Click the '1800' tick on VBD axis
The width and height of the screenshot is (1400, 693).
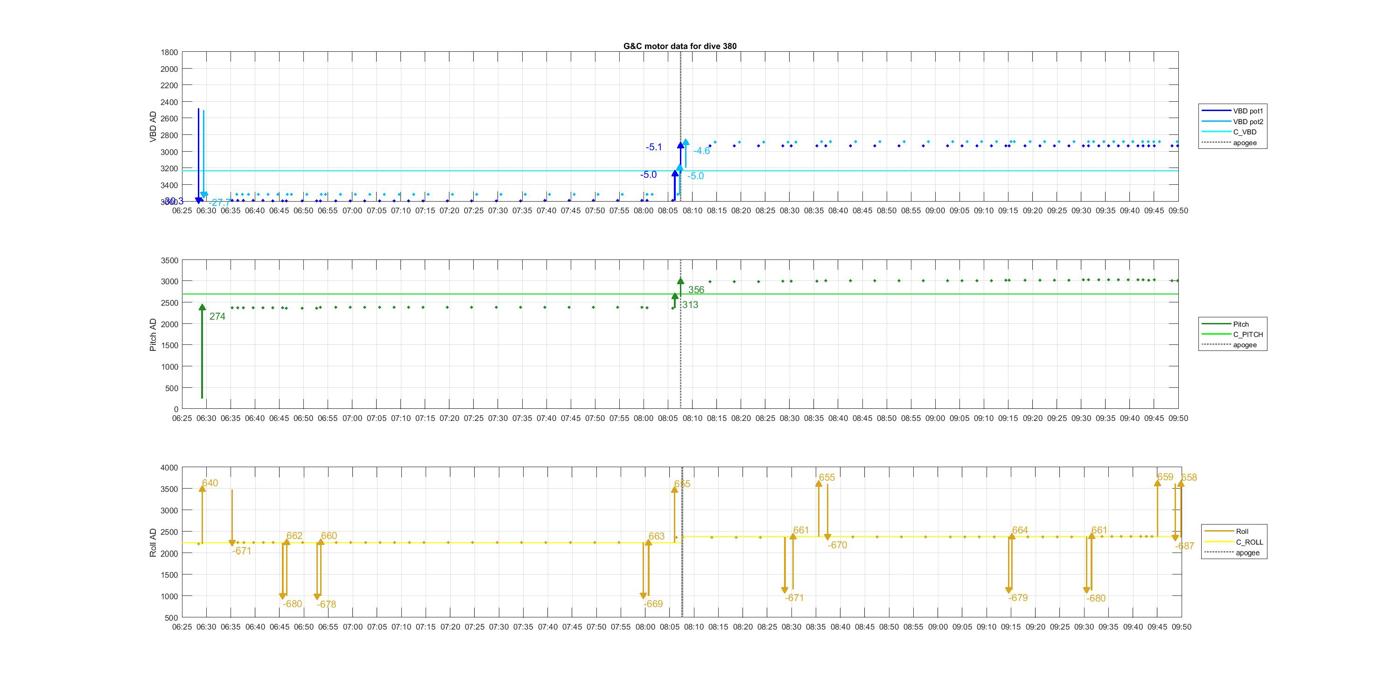click(169, 52)
